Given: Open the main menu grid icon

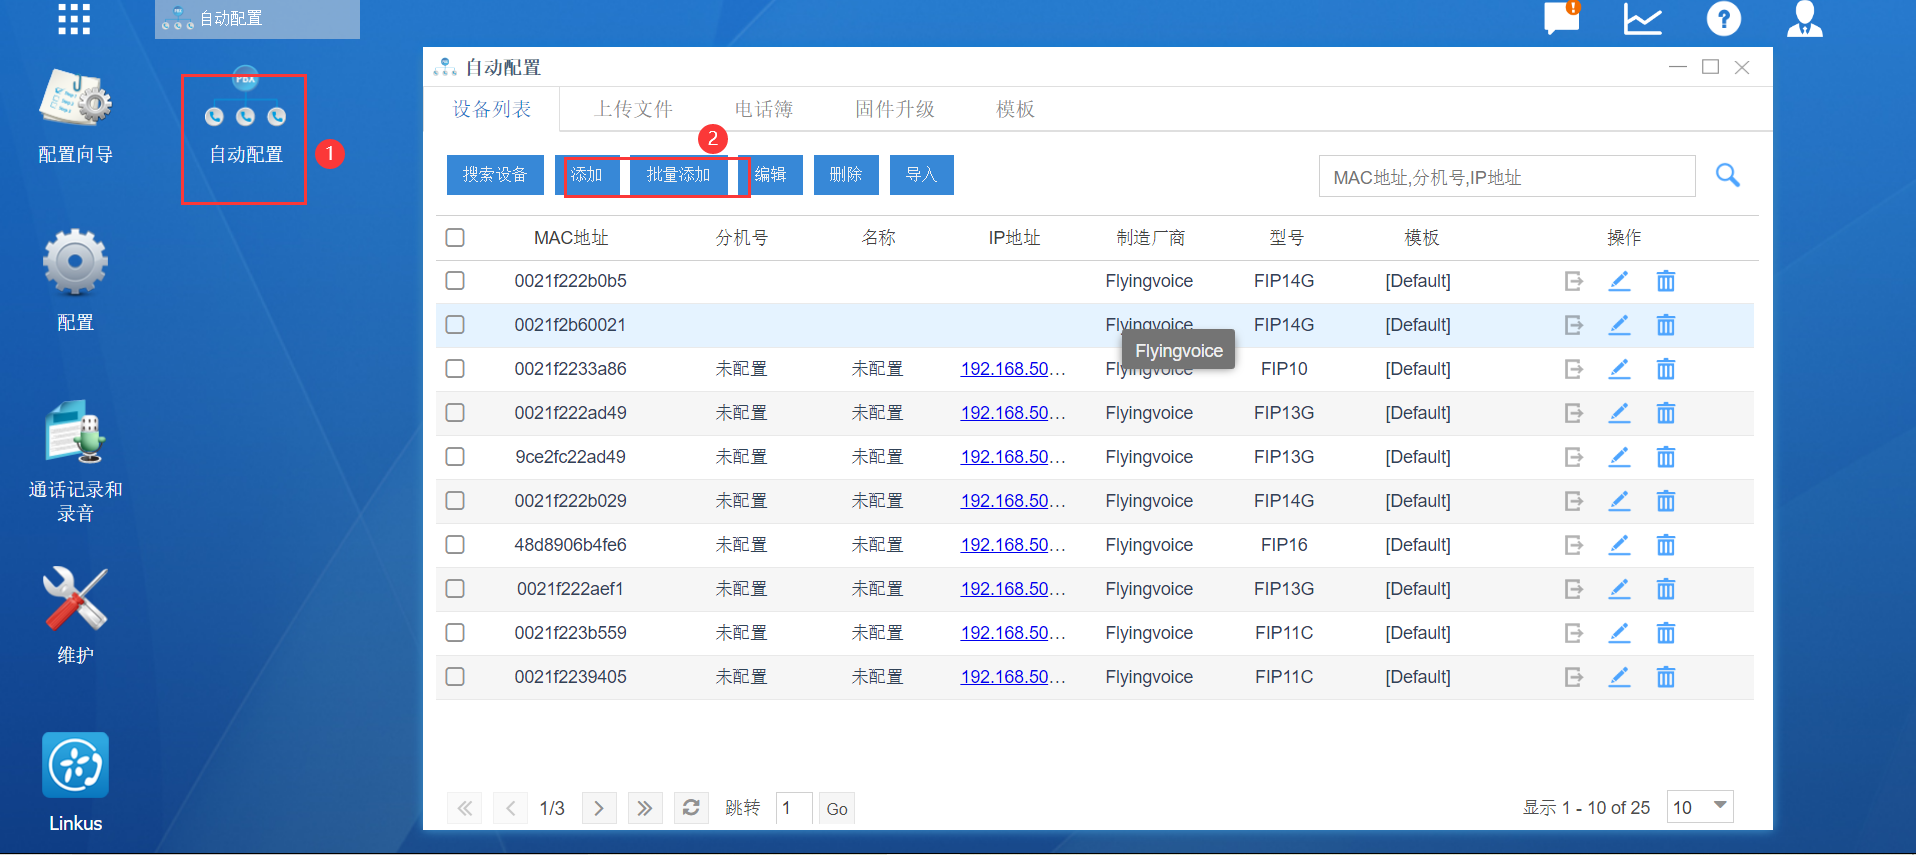Looking at the screenshot, I should [x=74, y=18].
